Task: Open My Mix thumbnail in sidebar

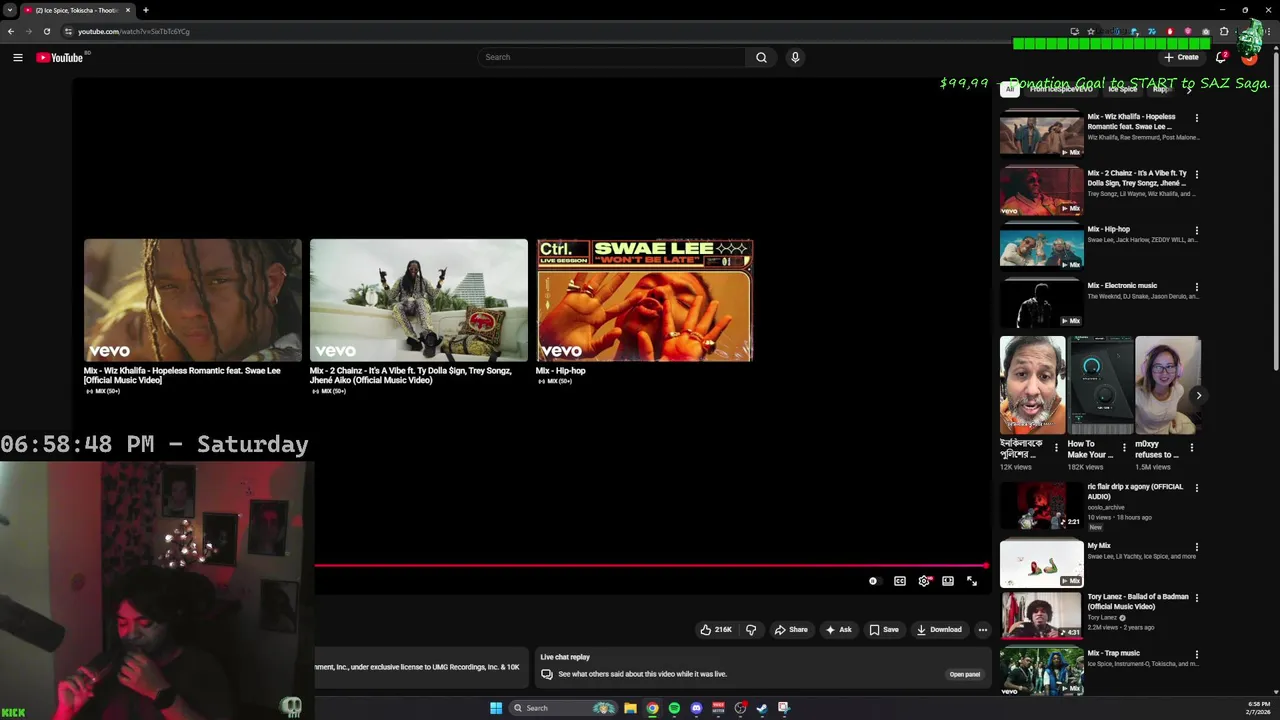Action: point(1041,563)
